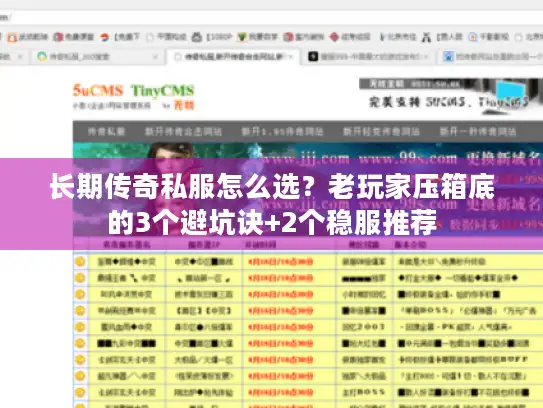Open the 【猎人 bookmark with figure icon
Viewport: 543px width, 408px height.
pyautogui.click(x=442, y=37)
